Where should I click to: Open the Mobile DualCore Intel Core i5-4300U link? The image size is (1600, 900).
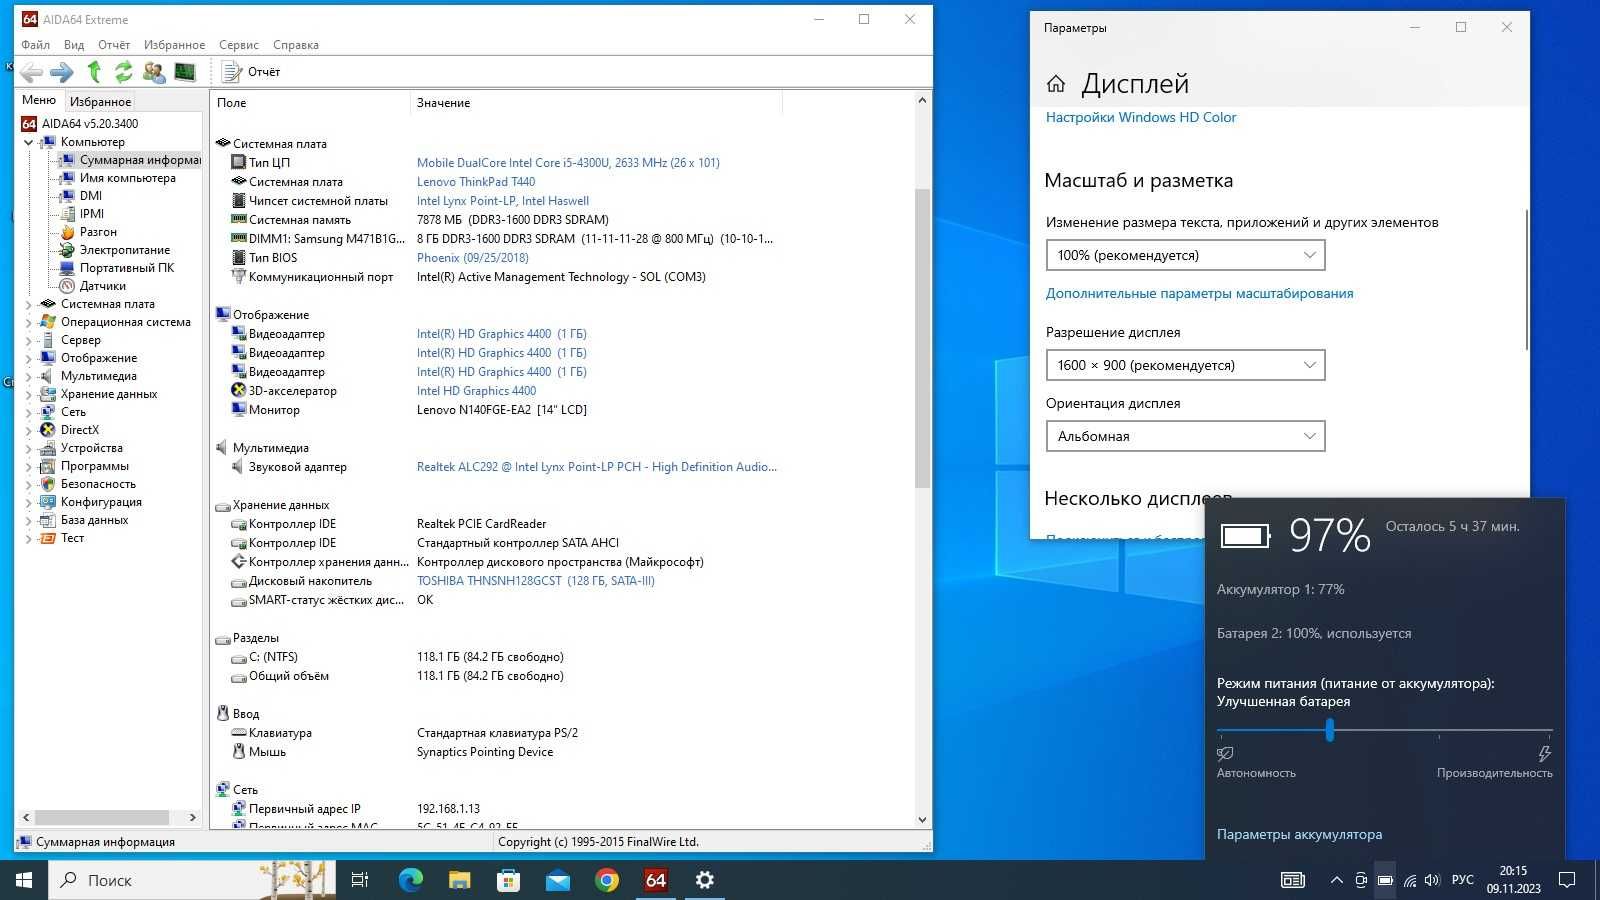(568, 163)
